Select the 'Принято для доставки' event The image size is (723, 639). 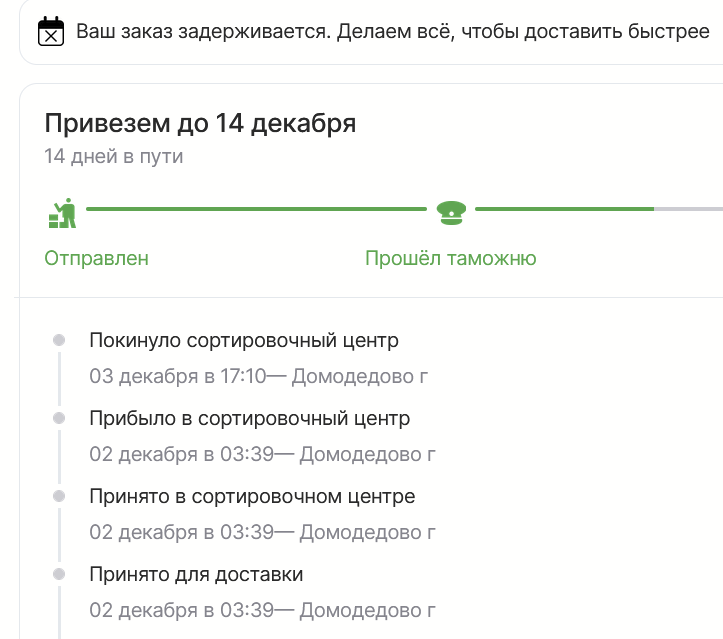[196, 574]
